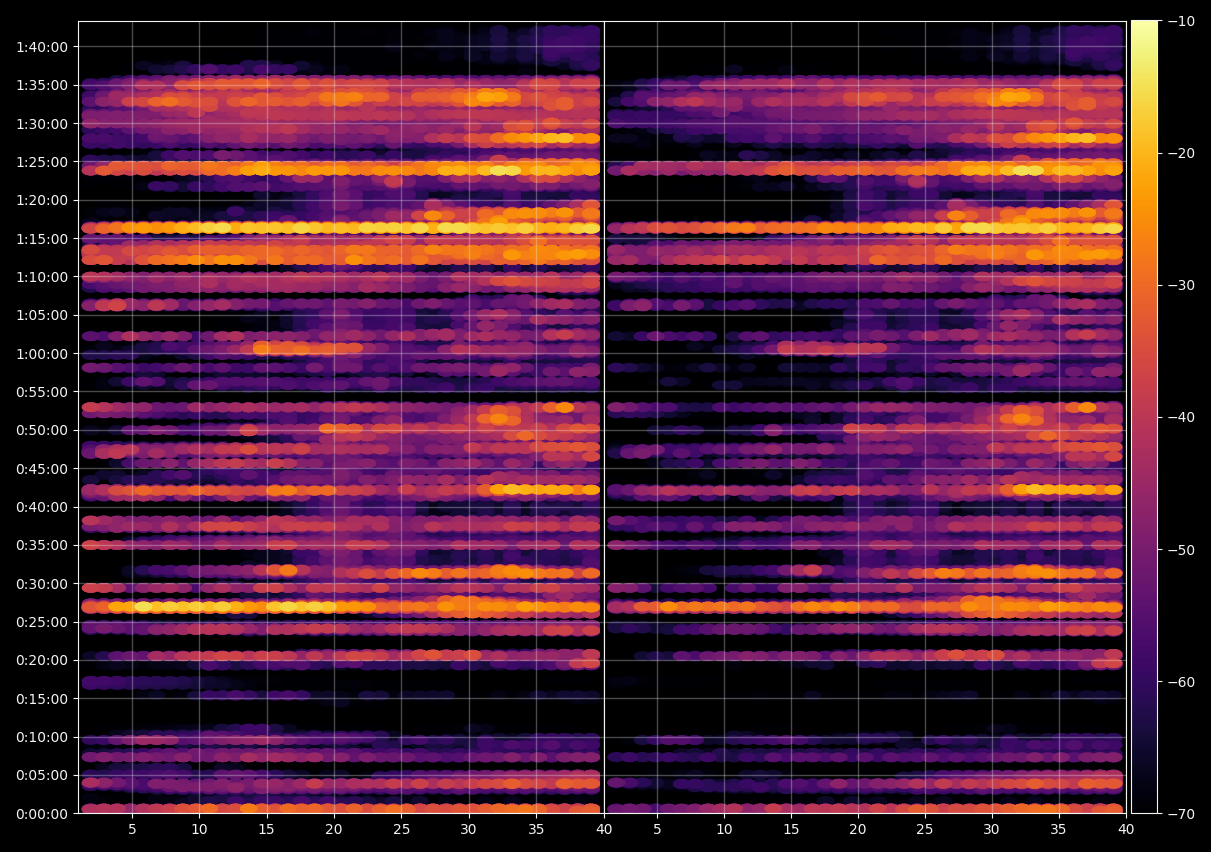Click the −60 colorbar tick label
The height and width of the screenshot is (852, 1211).
pos(1181,682)
